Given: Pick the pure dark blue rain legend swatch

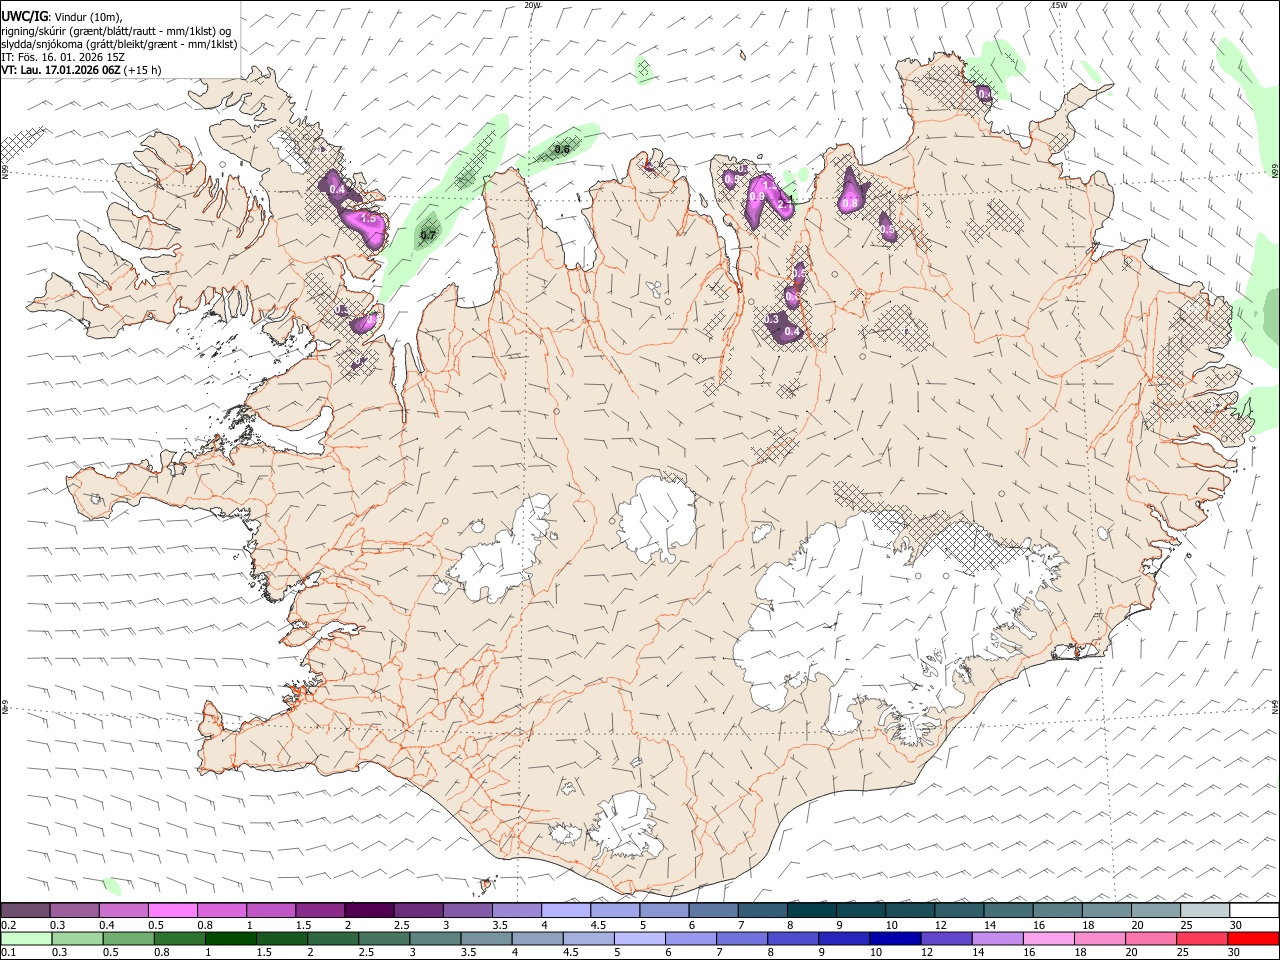Looking at the screenshot, I should point(893,939).
